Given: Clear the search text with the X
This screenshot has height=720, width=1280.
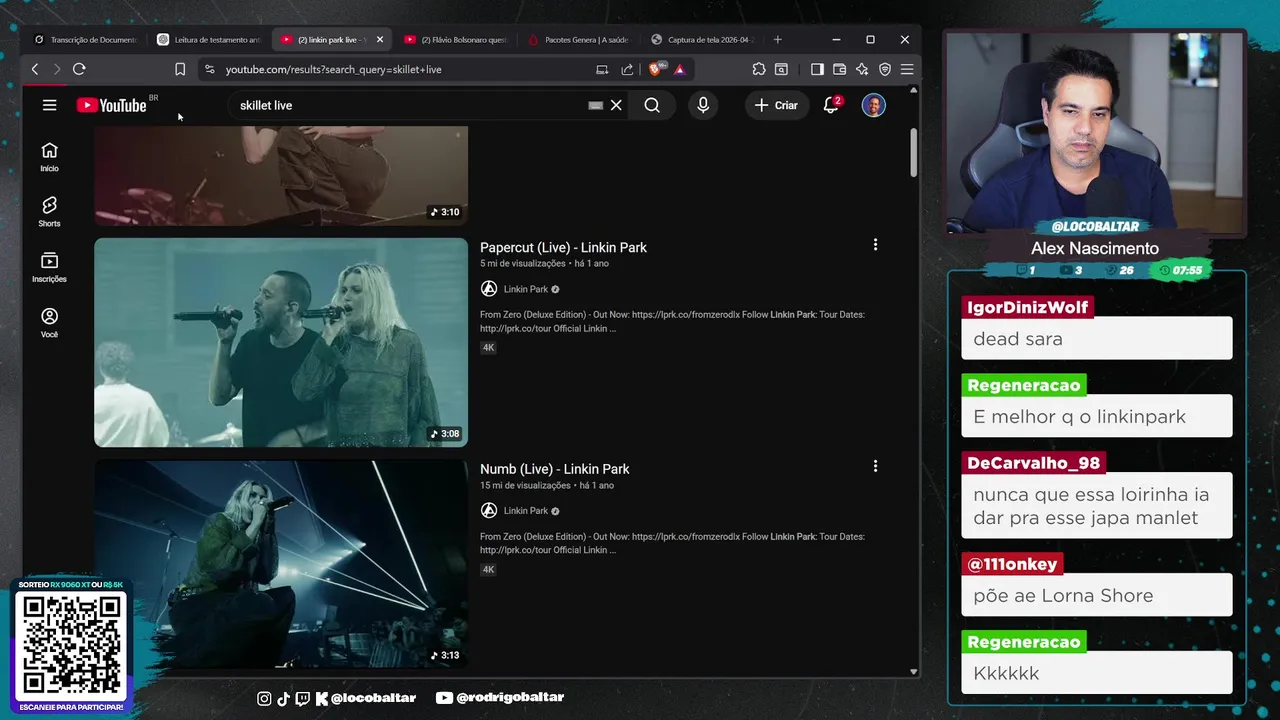Looking at the screenshot, I should [616, 105].
